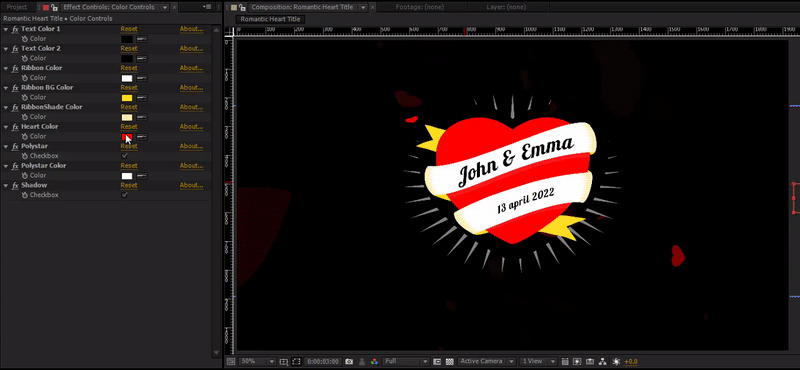
Task: Reset the Polystar effect
Action: click(129, 146)
